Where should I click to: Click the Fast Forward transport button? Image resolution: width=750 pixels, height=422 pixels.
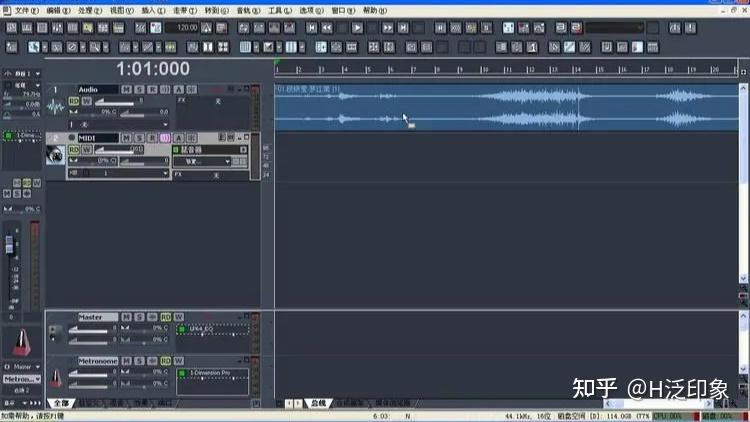(387, 28)
